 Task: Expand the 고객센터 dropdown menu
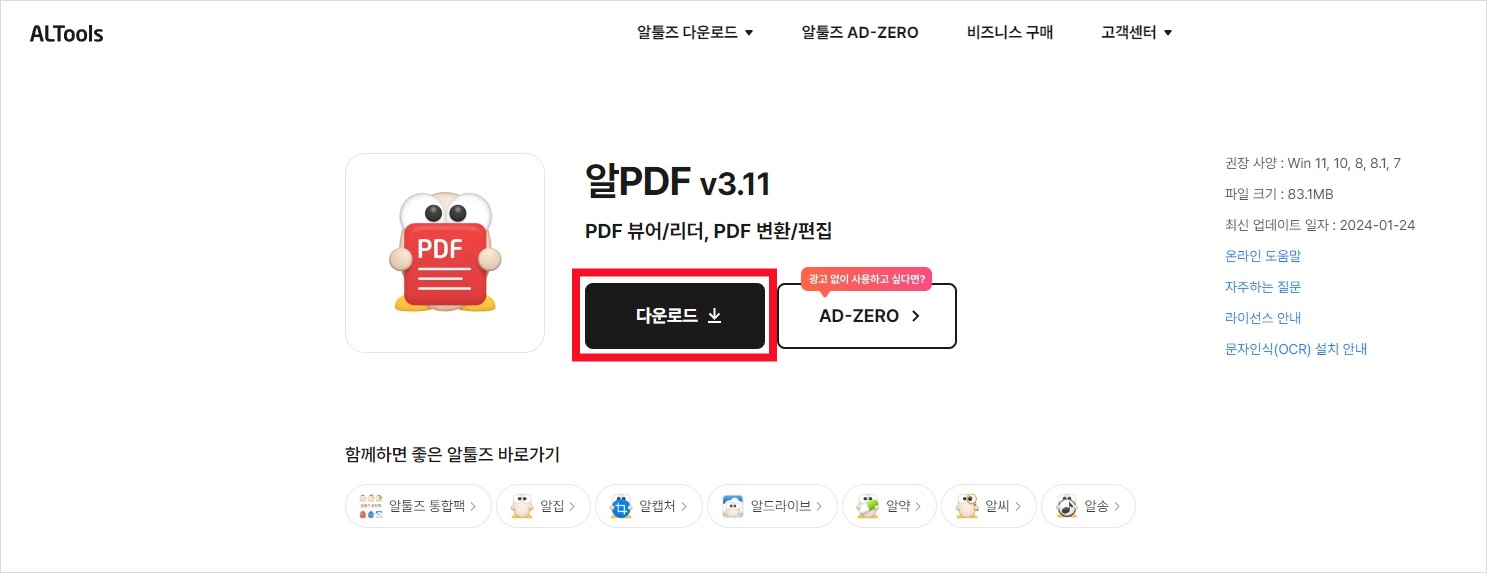(1137, 33)
